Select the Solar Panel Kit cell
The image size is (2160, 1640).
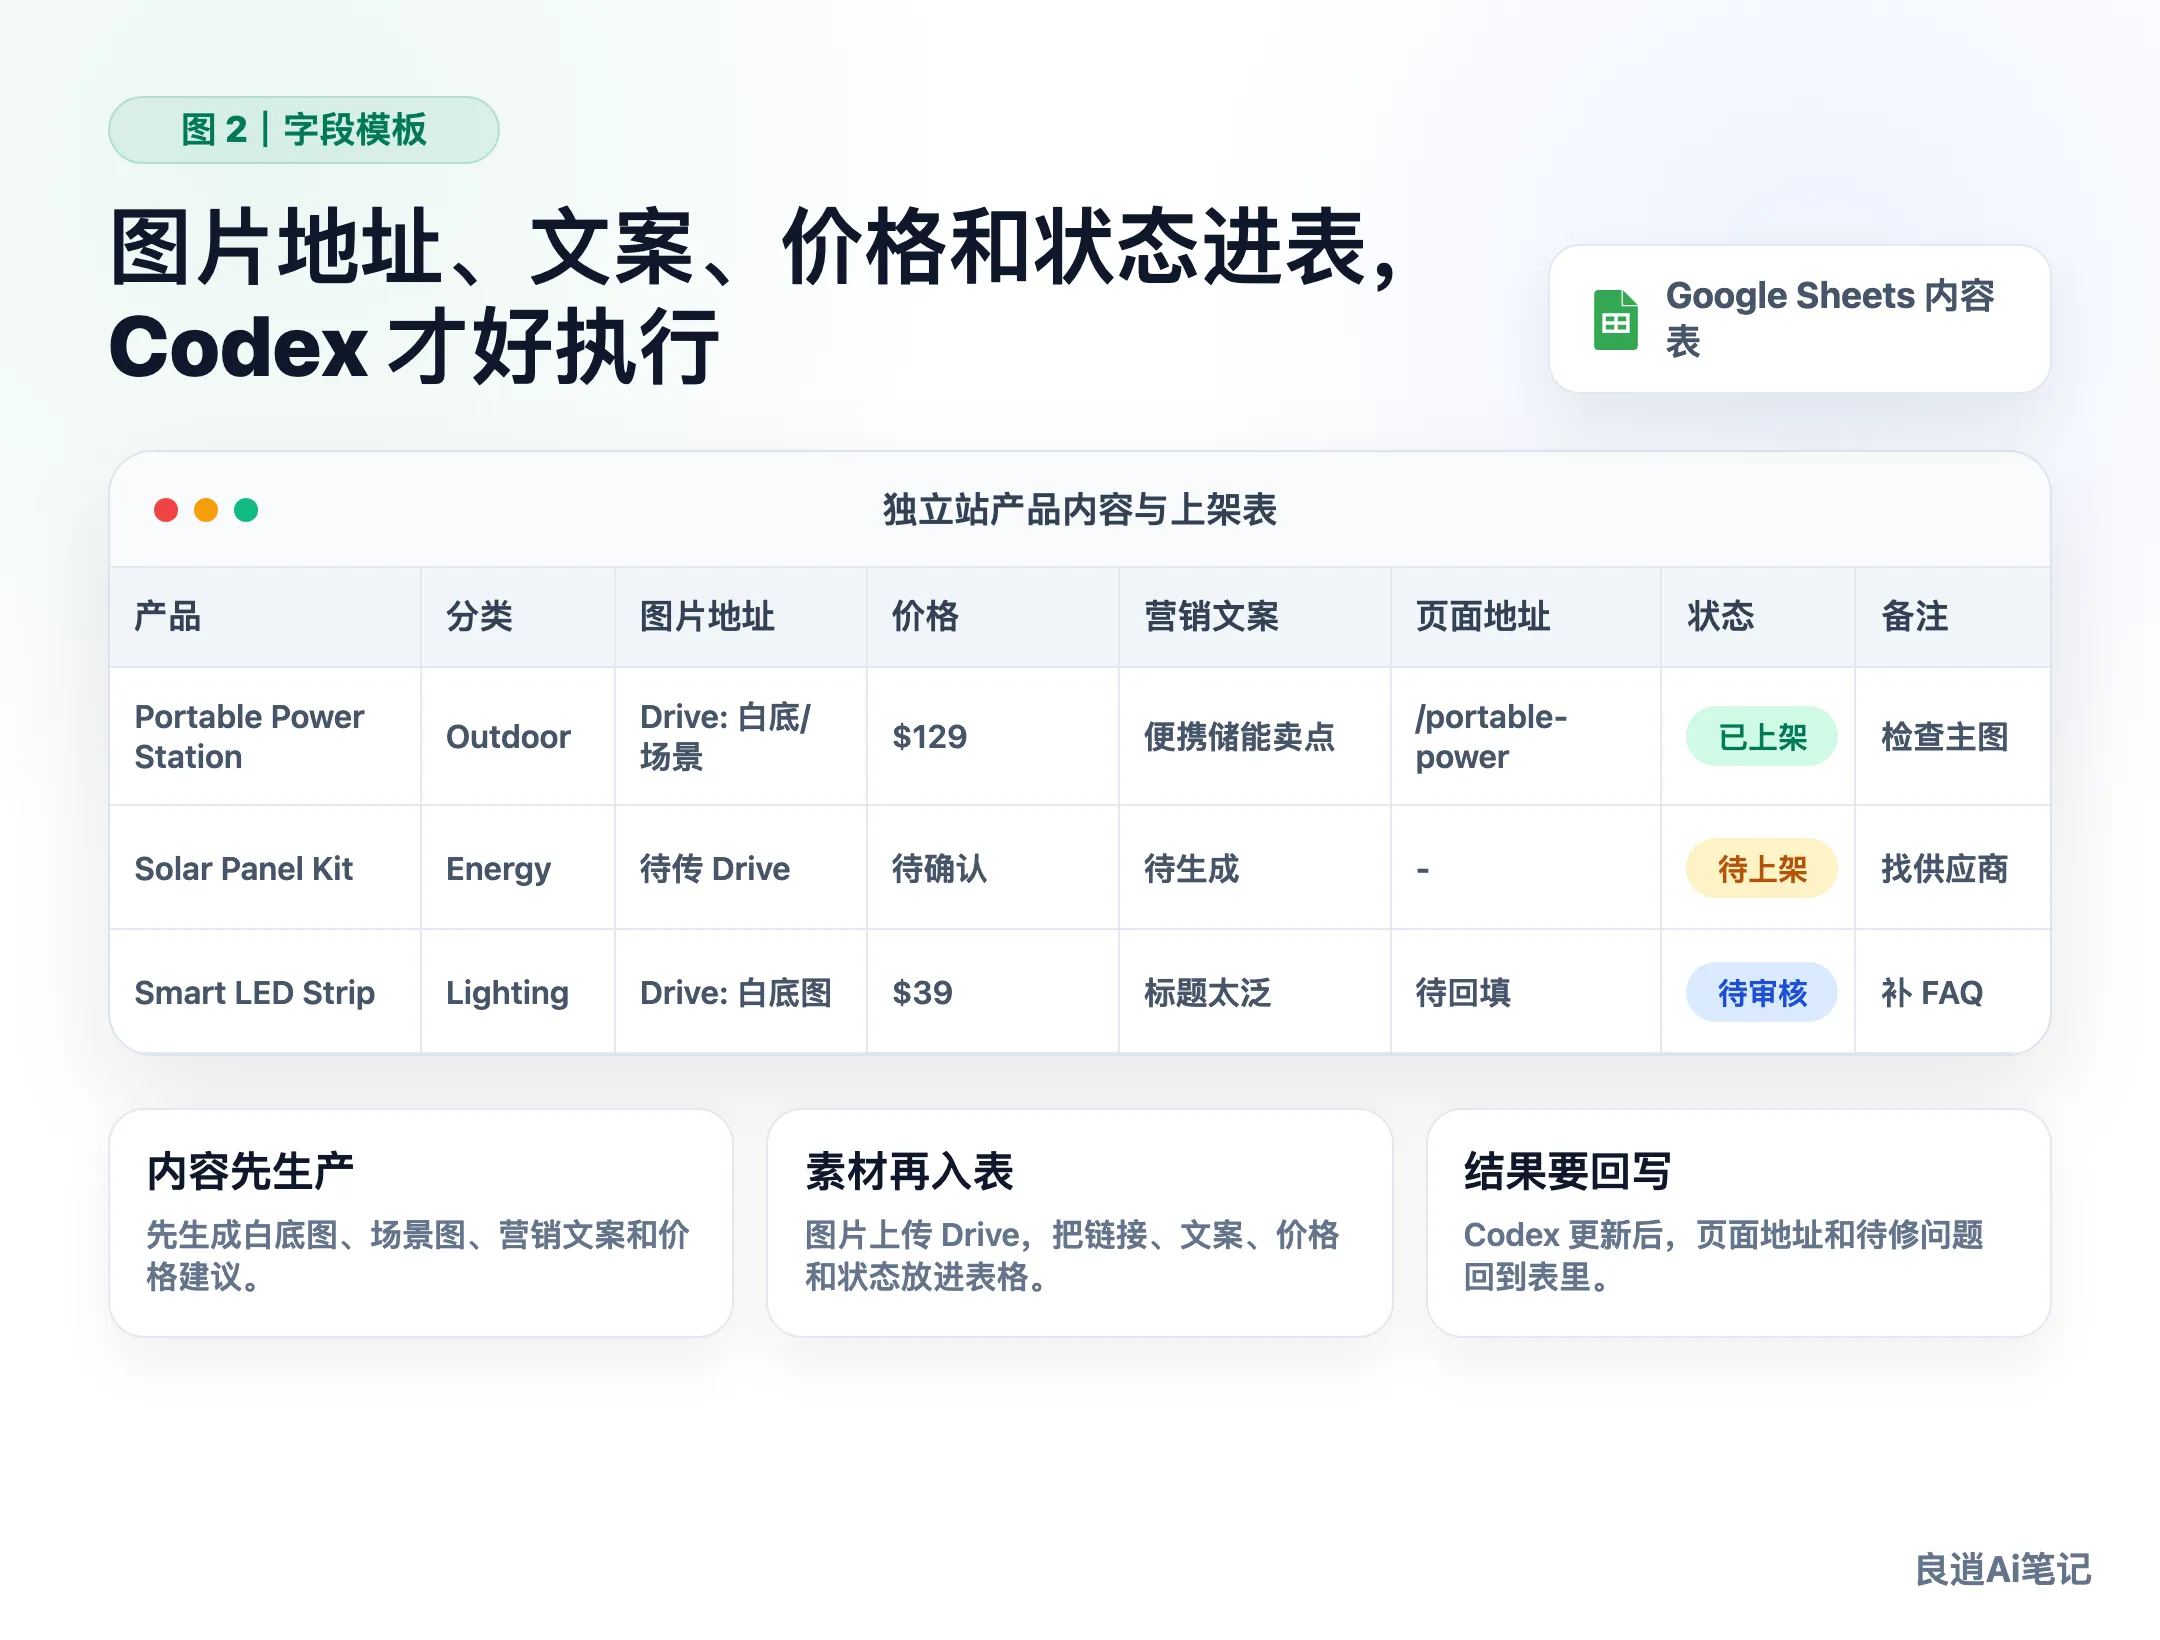coord(265,868)
